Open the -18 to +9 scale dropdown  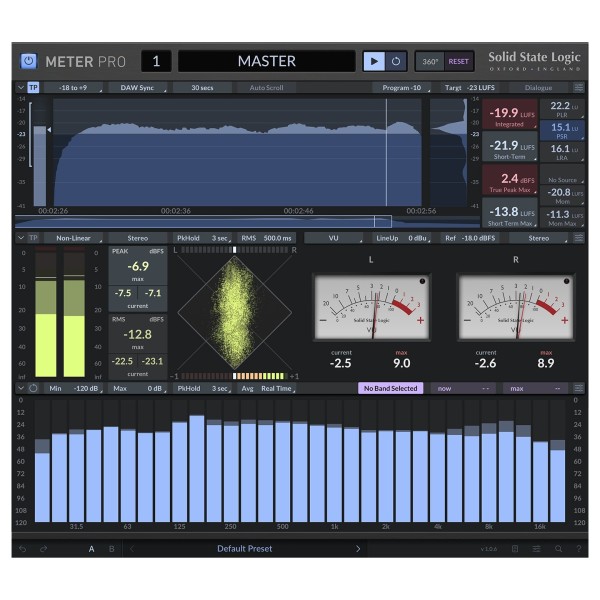[x=73, y=88]
